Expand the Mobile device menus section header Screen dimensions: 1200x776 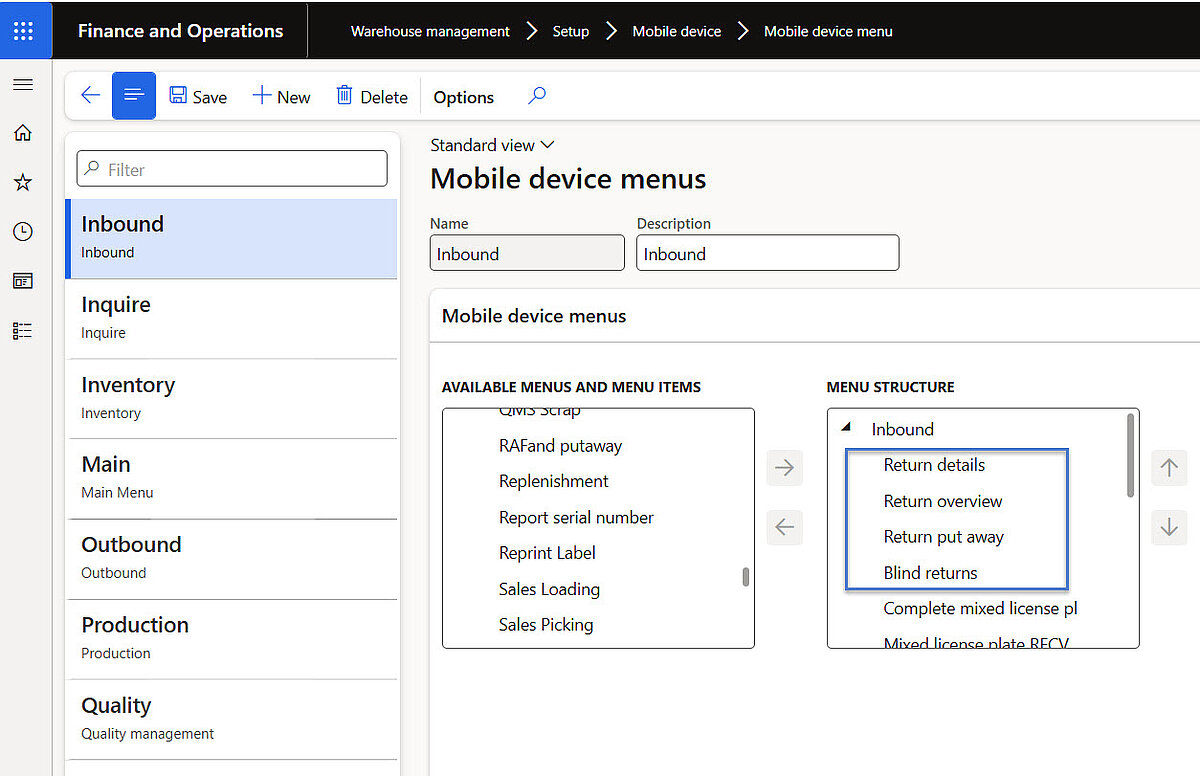click(533, 315)
